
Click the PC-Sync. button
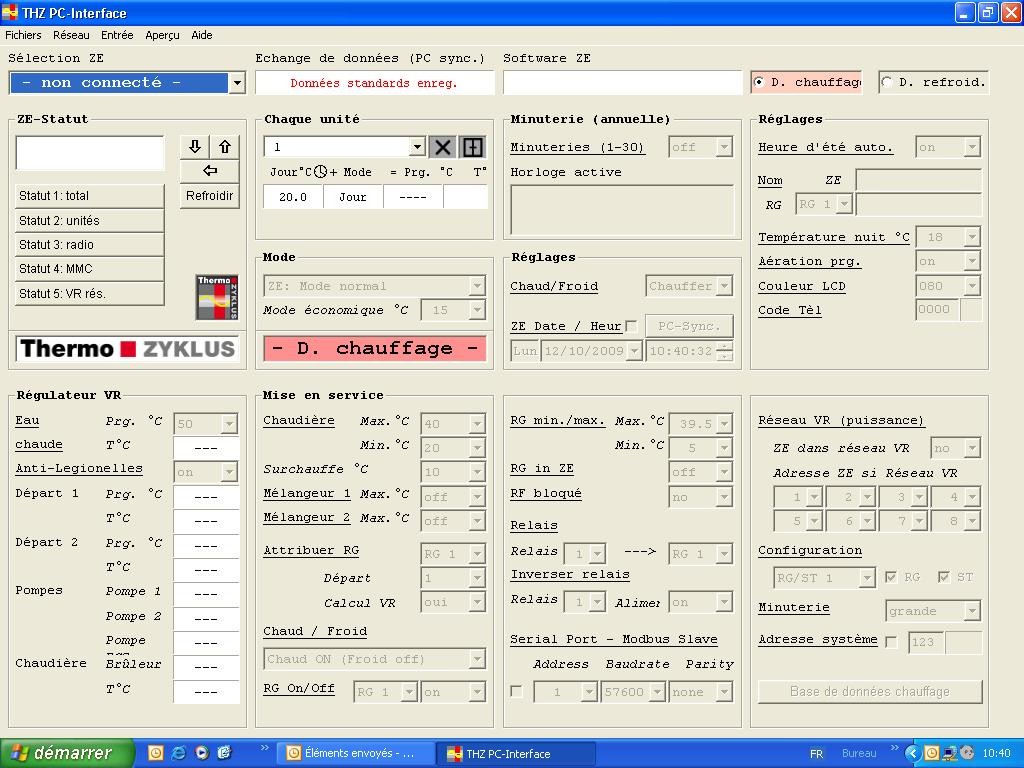click(689, 326)
